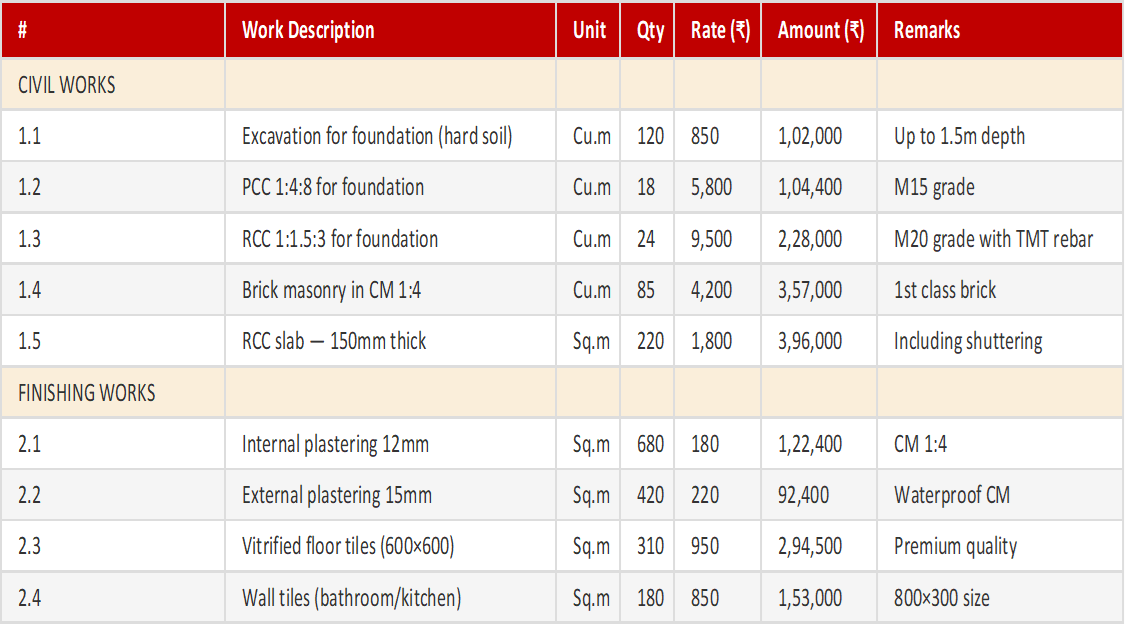
Task: Click quantity '120' in Excavation row
Action: tap(650, 136)
